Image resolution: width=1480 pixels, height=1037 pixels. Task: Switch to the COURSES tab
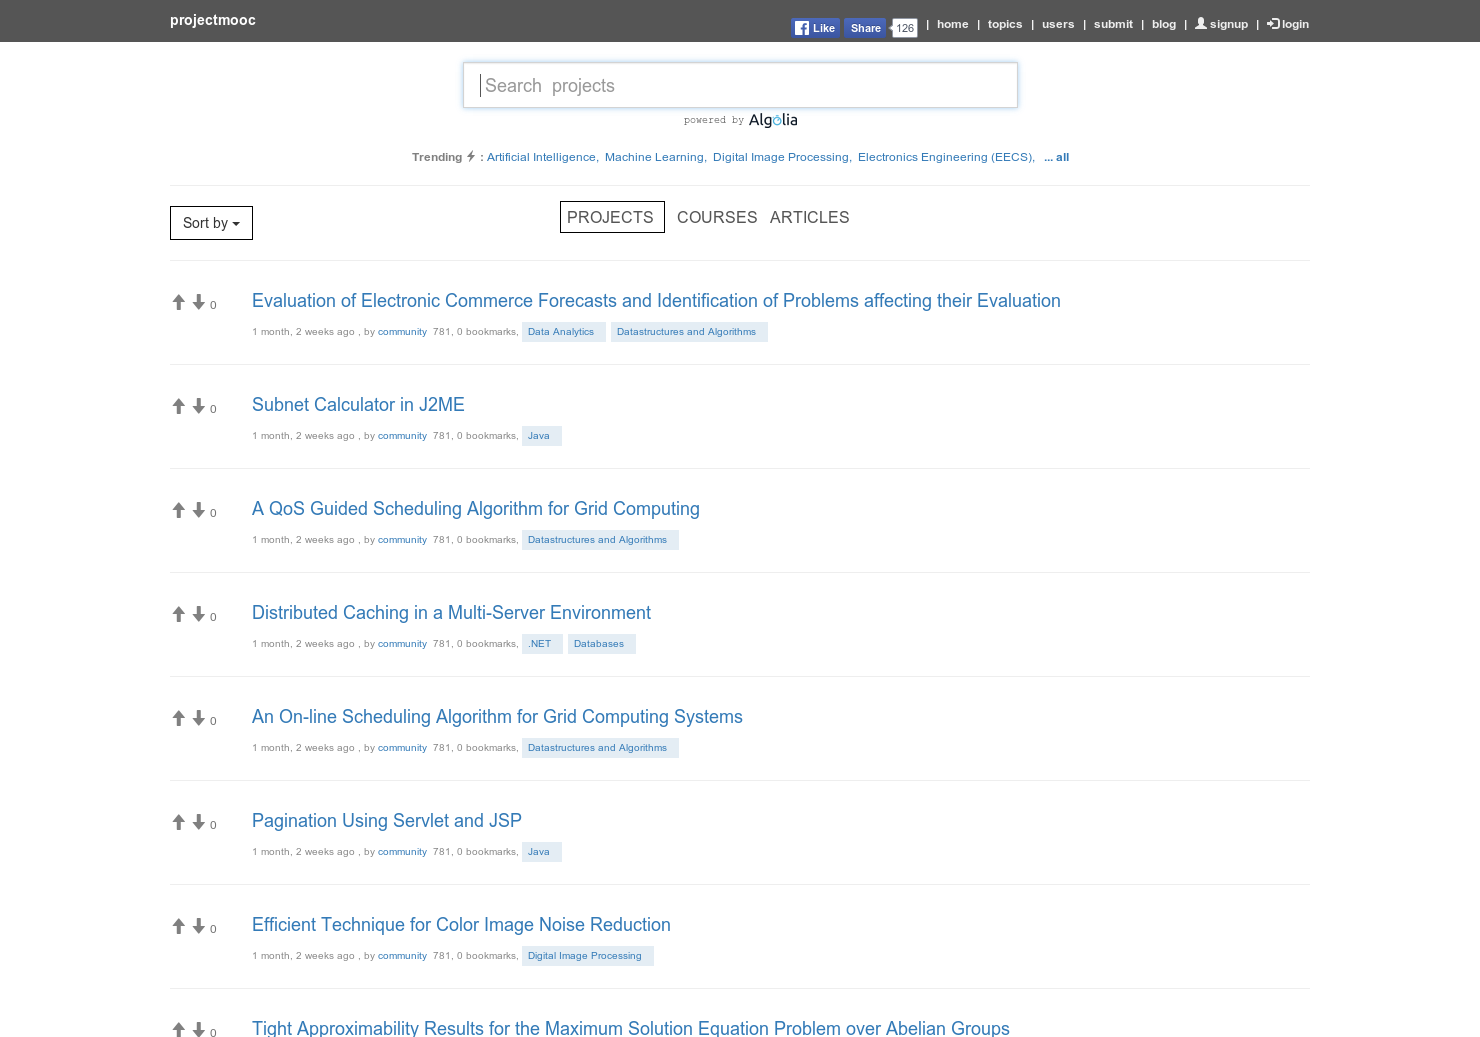point(717,217)
